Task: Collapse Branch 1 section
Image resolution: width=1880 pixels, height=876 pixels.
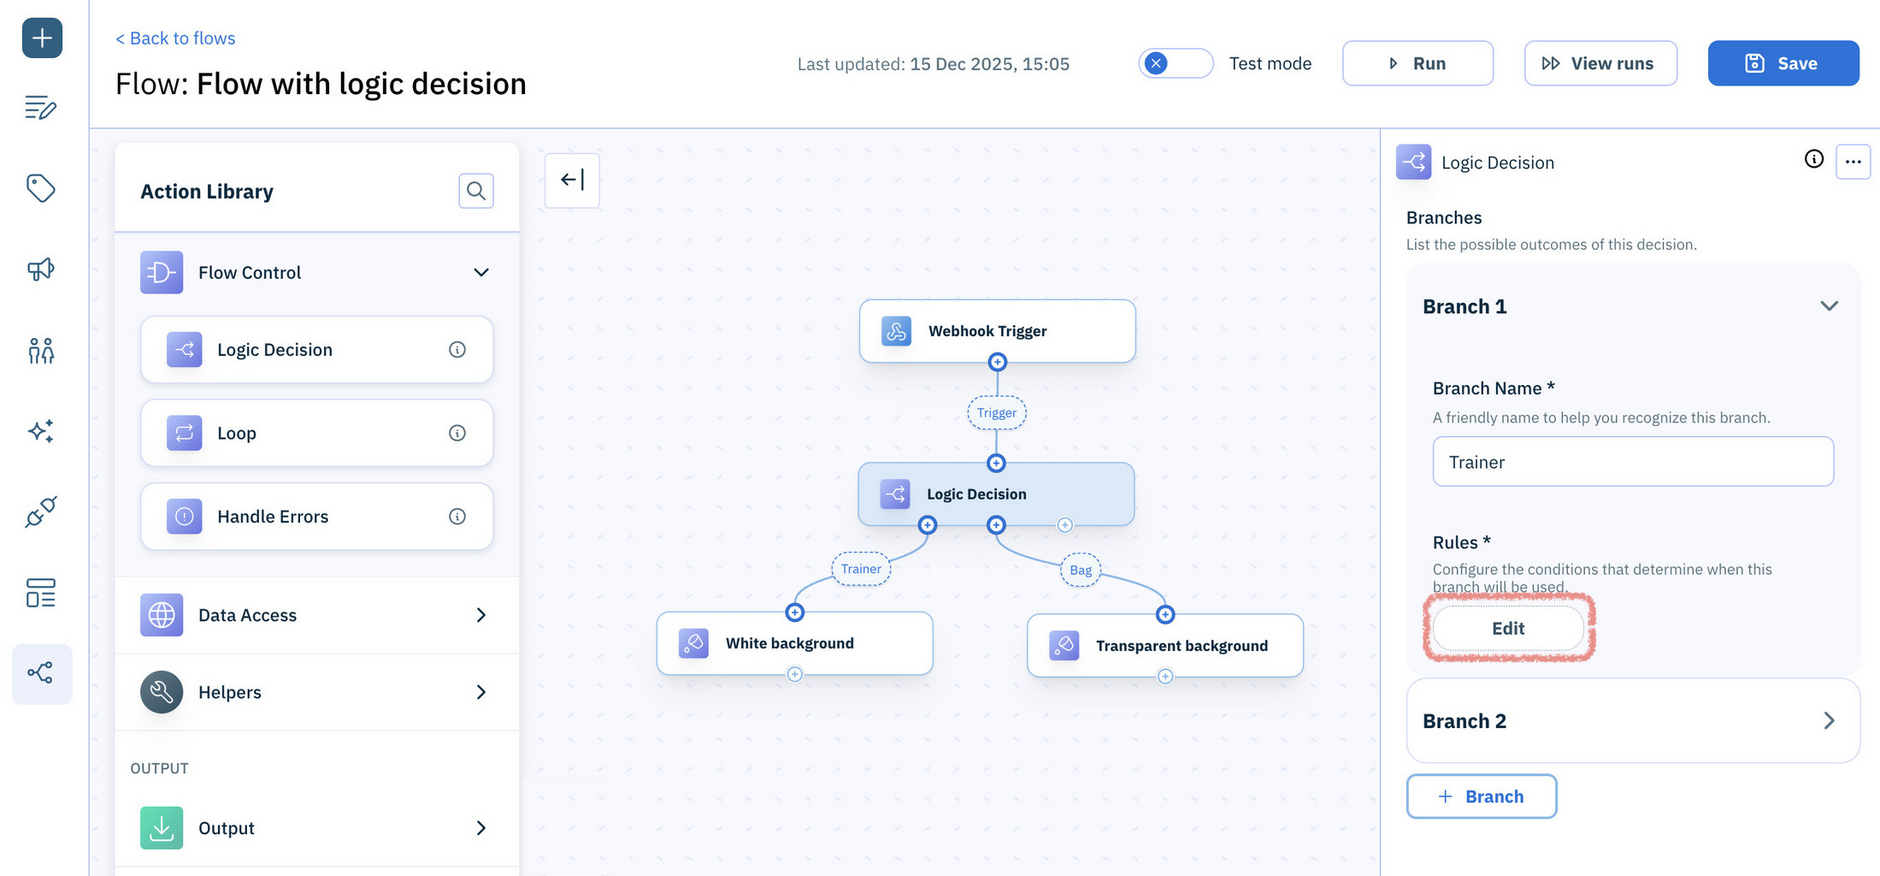Action: (1828, 306)
